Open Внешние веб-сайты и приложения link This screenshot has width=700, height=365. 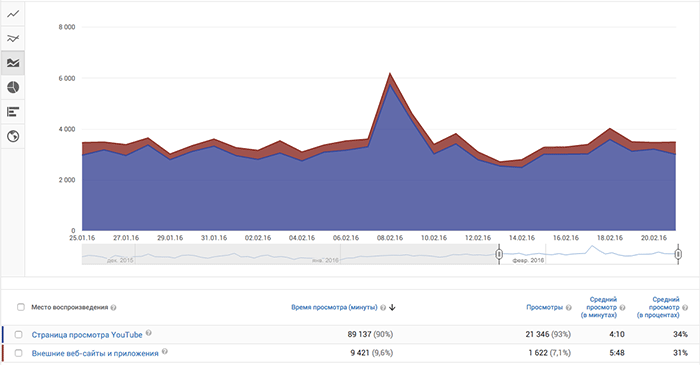(95, 353)
